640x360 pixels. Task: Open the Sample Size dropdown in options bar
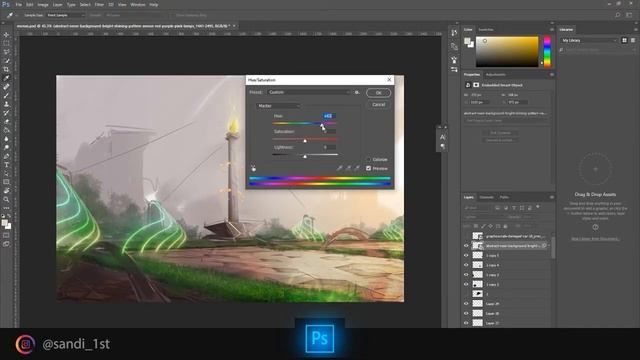[66, 15]
